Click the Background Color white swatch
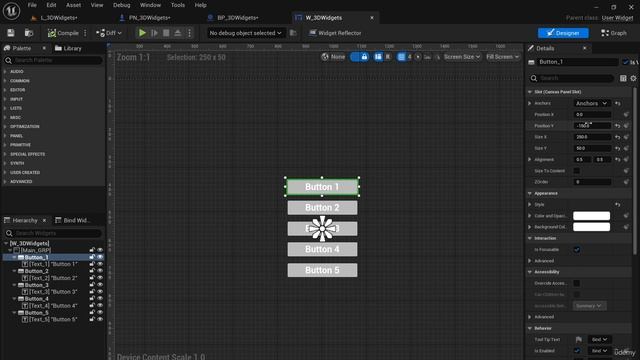Image resolution: width=640 pixels, height=360 pixels. [x=591, y=227]
